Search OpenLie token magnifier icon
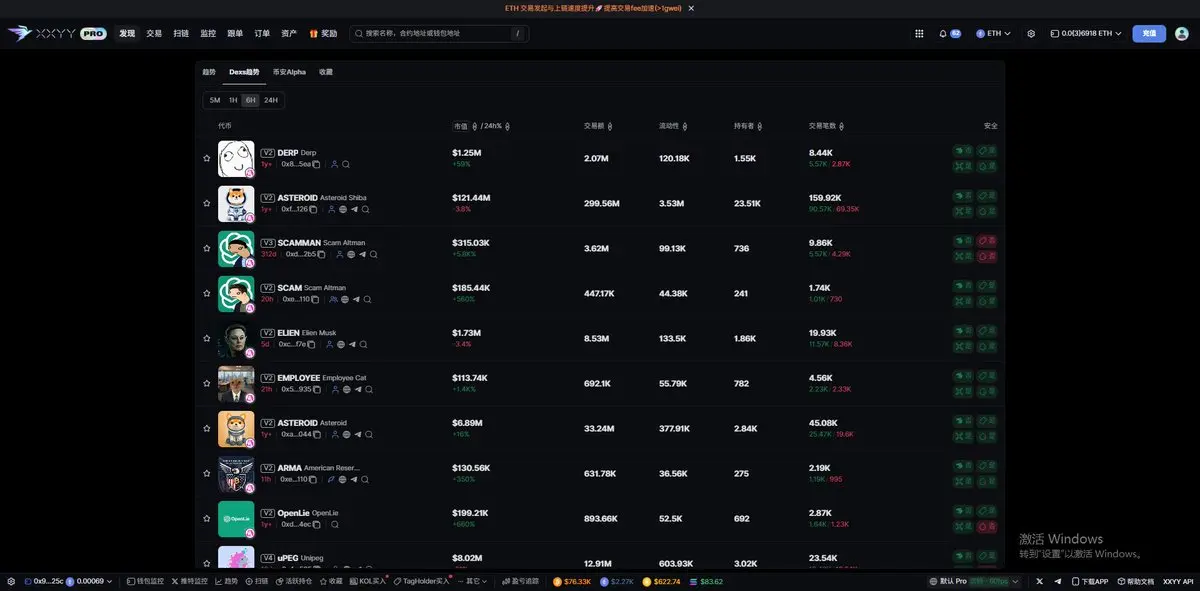The image size is (1200, 591). coord(334,524)
